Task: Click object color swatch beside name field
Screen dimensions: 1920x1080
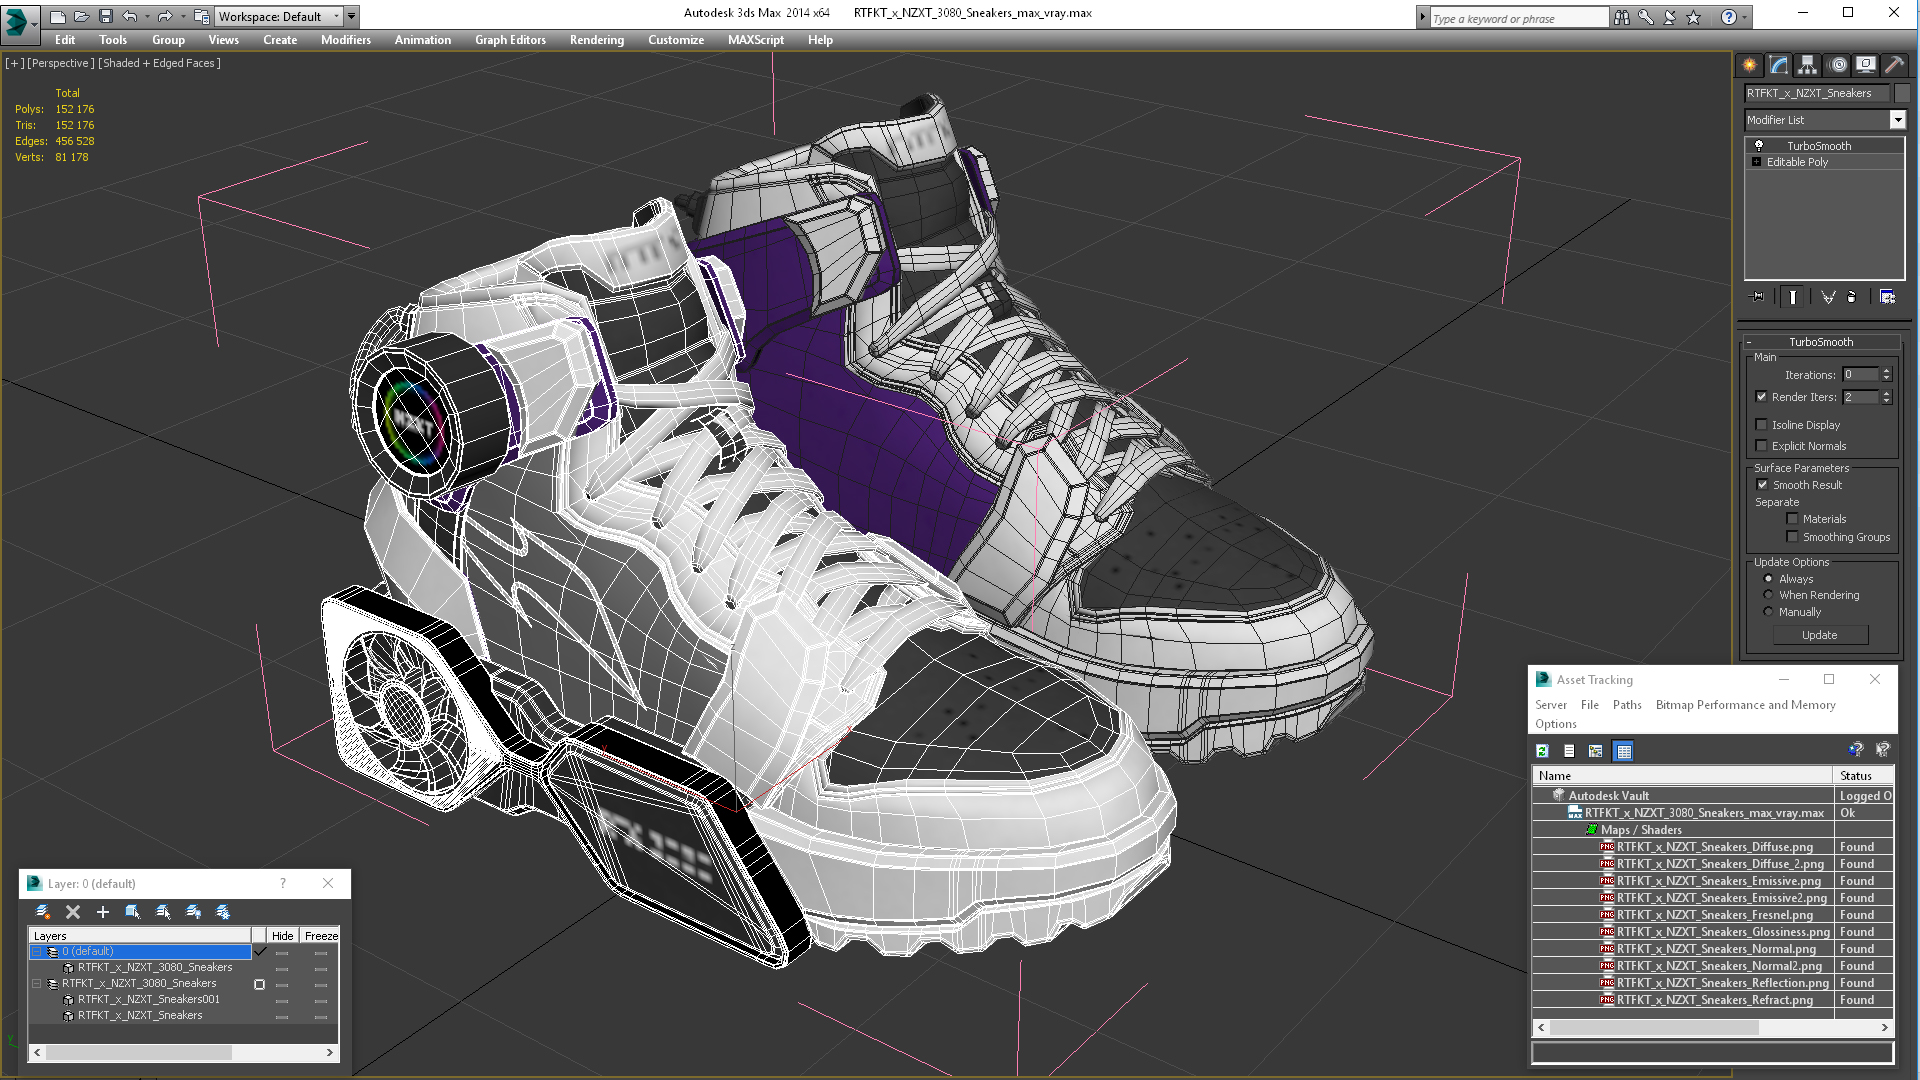Action: click(1903, 93)
